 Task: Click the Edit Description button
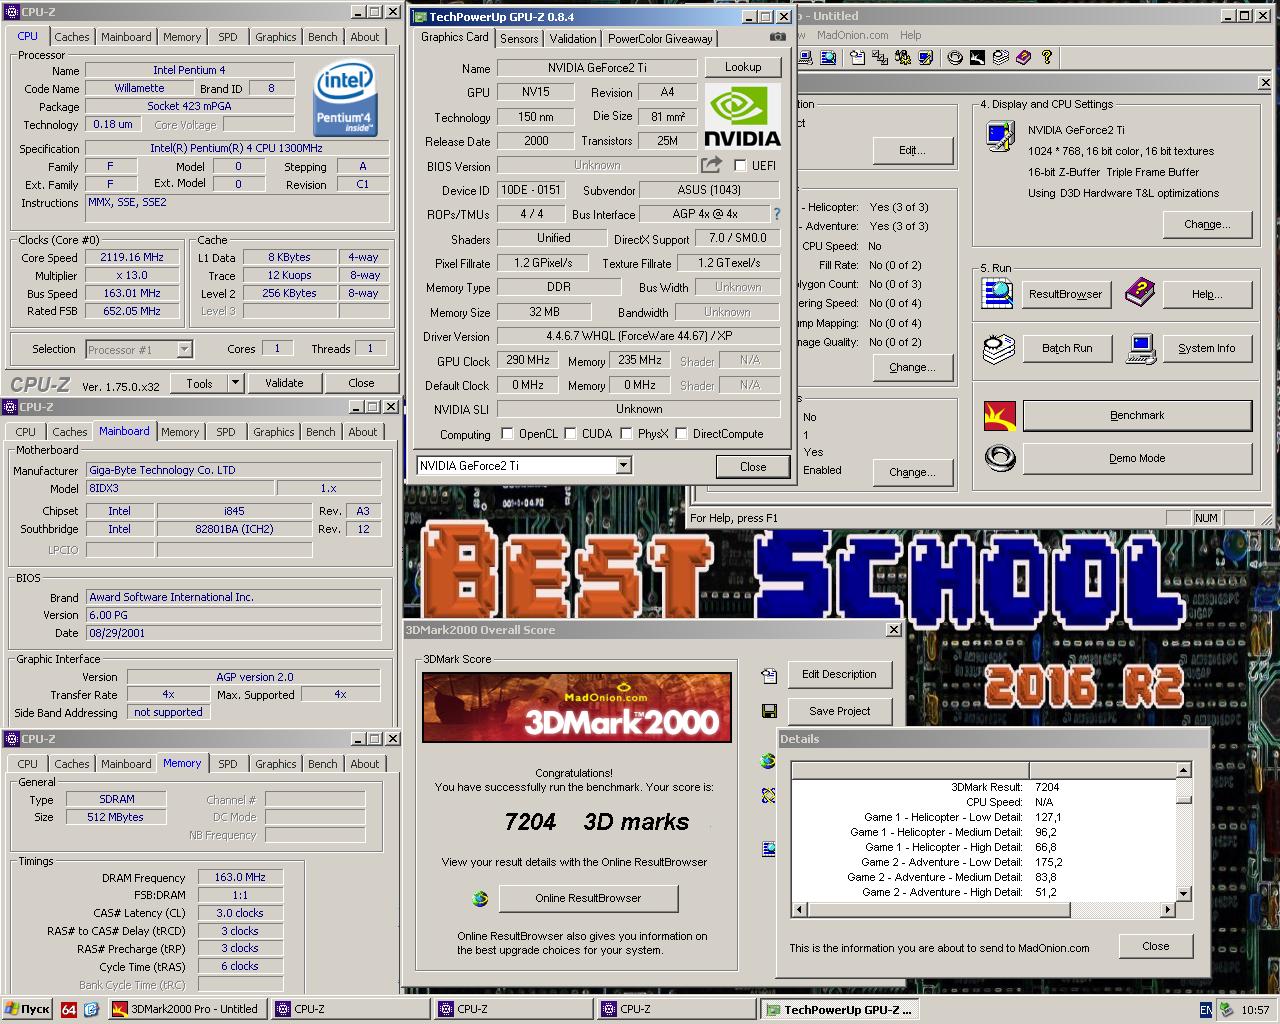[x=839, y=674]
